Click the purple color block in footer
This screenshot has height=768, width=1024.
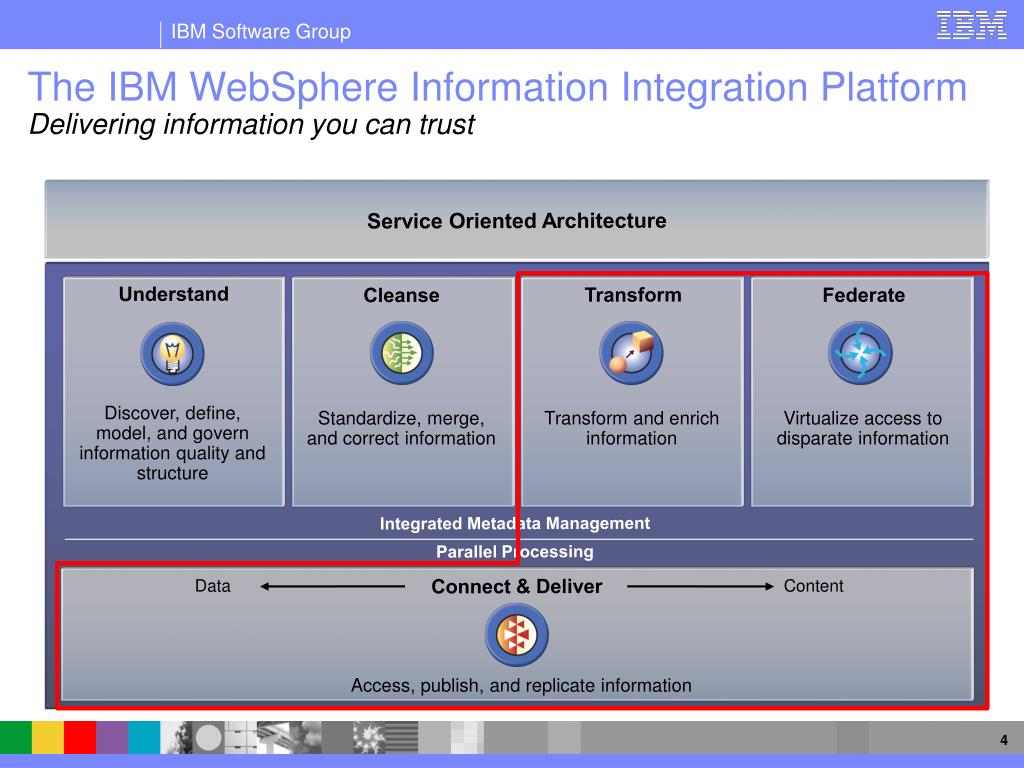112,737
